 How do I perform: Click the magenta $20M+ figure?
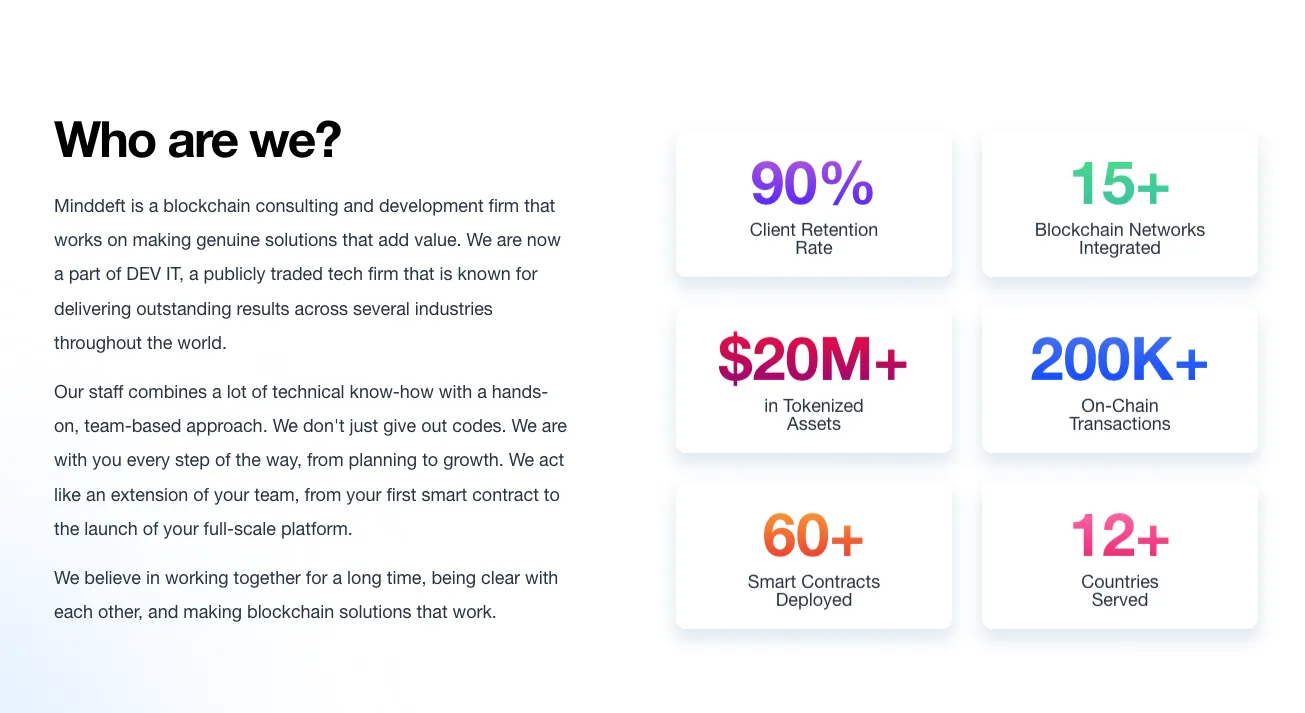pos(813,360)
